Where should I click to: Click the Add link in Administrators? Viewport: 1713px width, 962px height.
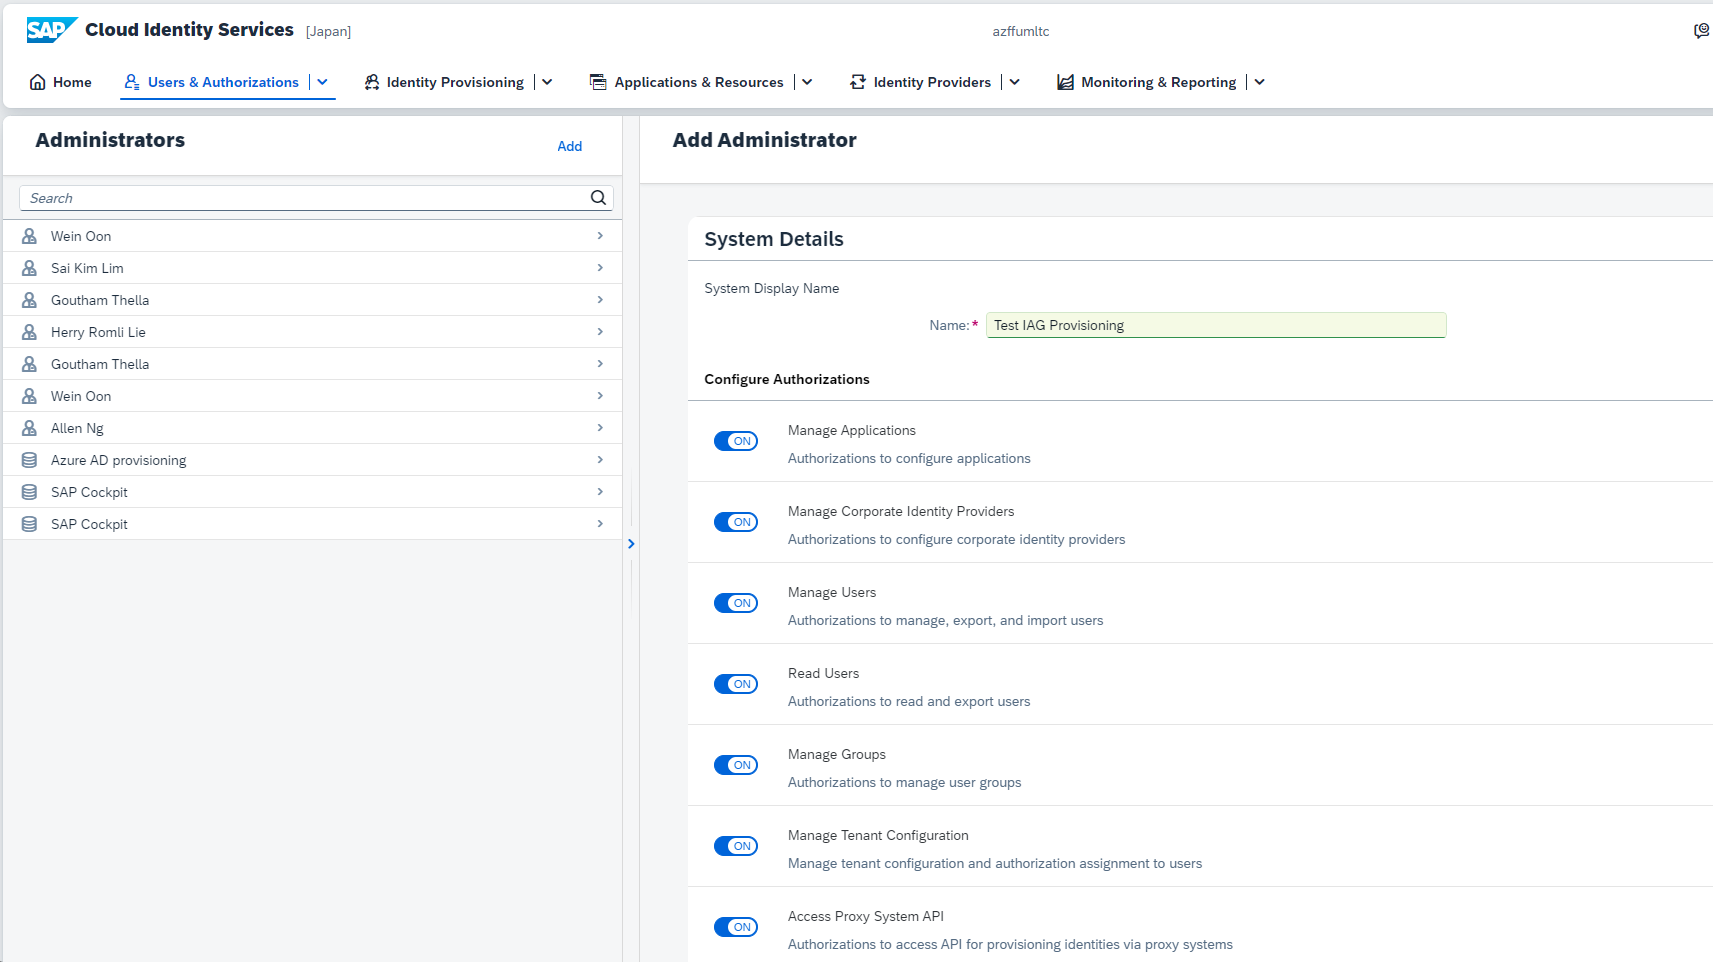(x=569, y=146)
